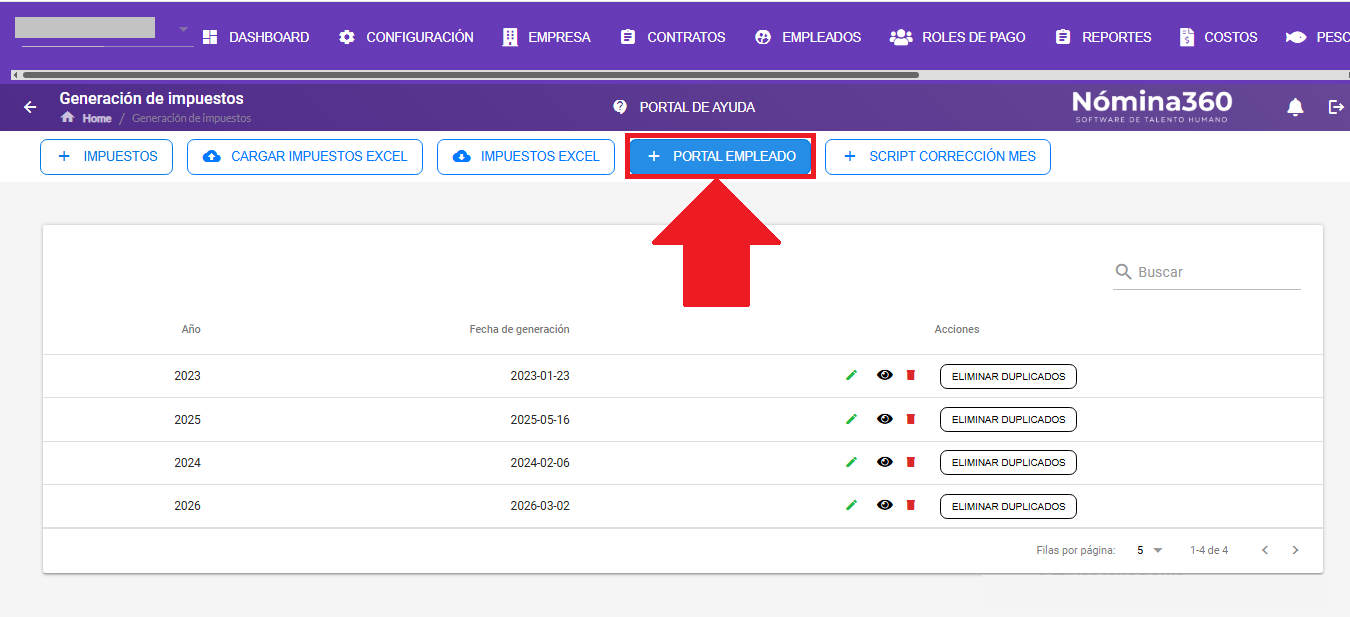
Task: Delete the 2025 row with trash icon
Action: pos(910,419)
